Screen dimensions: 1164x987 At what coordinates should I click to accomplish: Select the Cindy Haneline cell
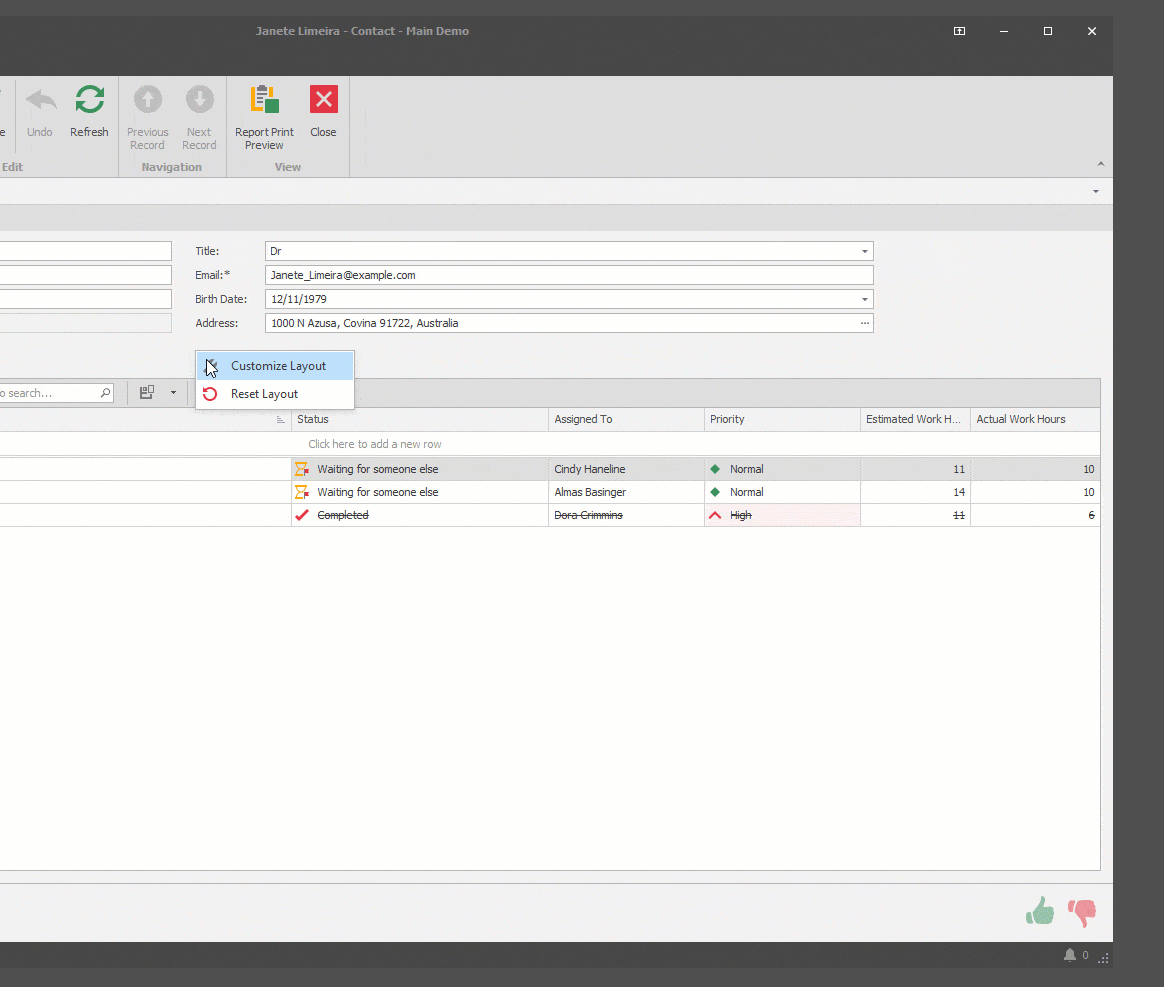[626, 469]
